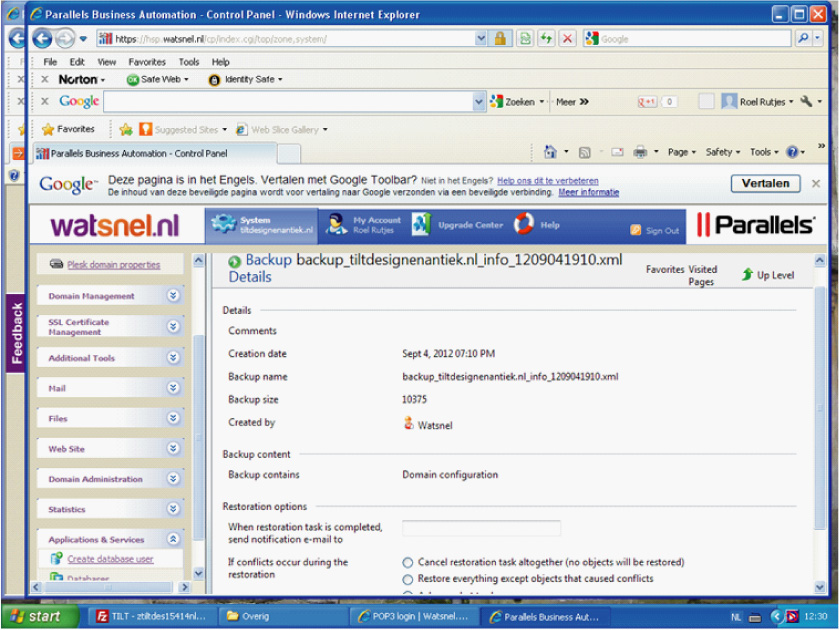Click the green Up Level arrow icon
Viewport: 839px width, 630px height.
click(747, 275)
